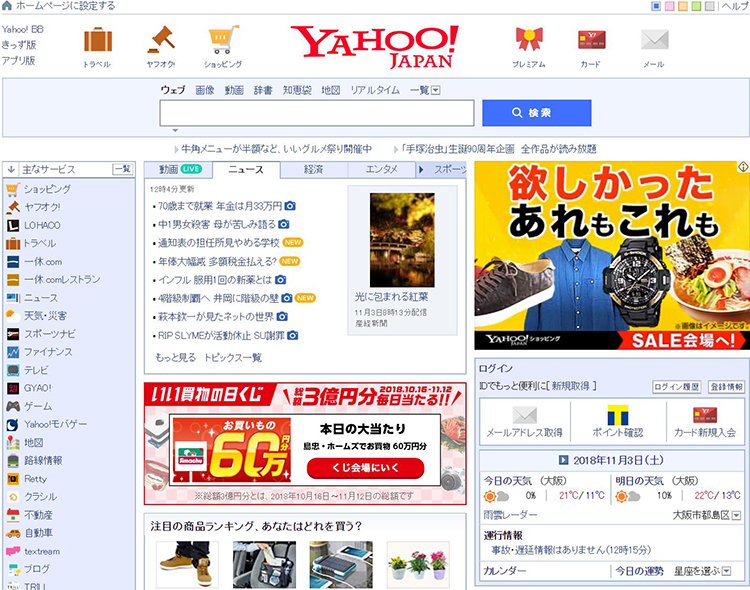Open the ヘルプ link at top right
Image resolution: width=750 pixels, height=590 pixels.
click(735, 6)
